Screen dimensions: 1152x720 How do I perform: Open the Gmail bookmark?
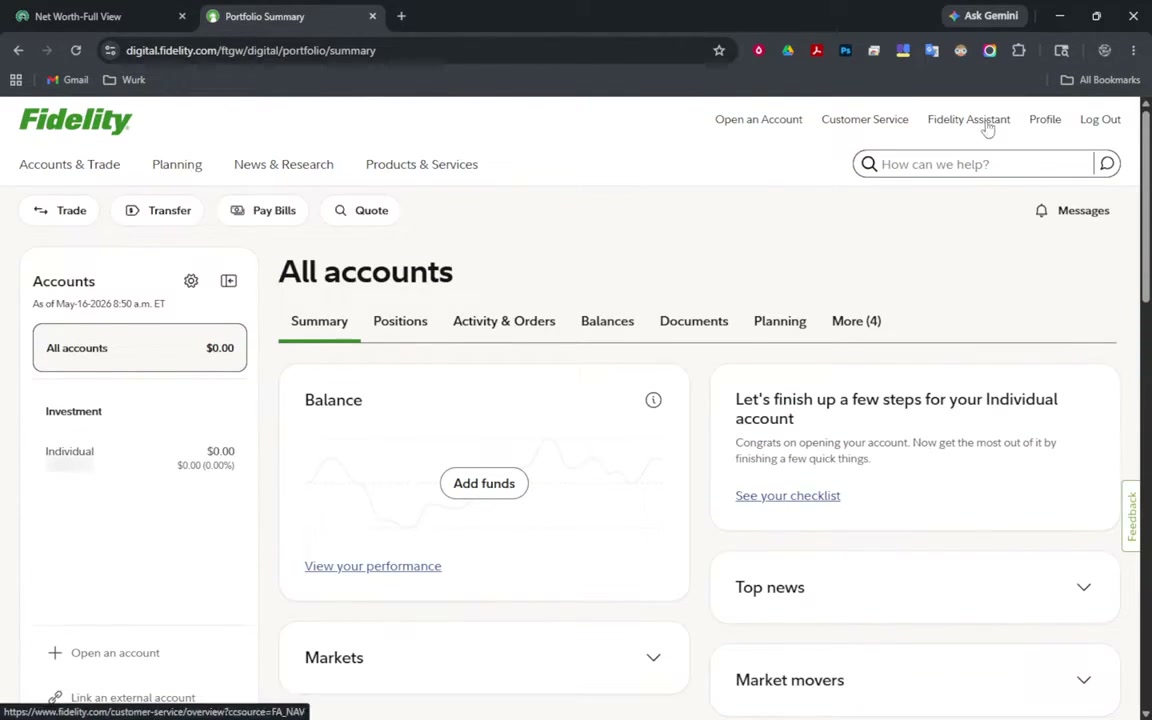67,80
